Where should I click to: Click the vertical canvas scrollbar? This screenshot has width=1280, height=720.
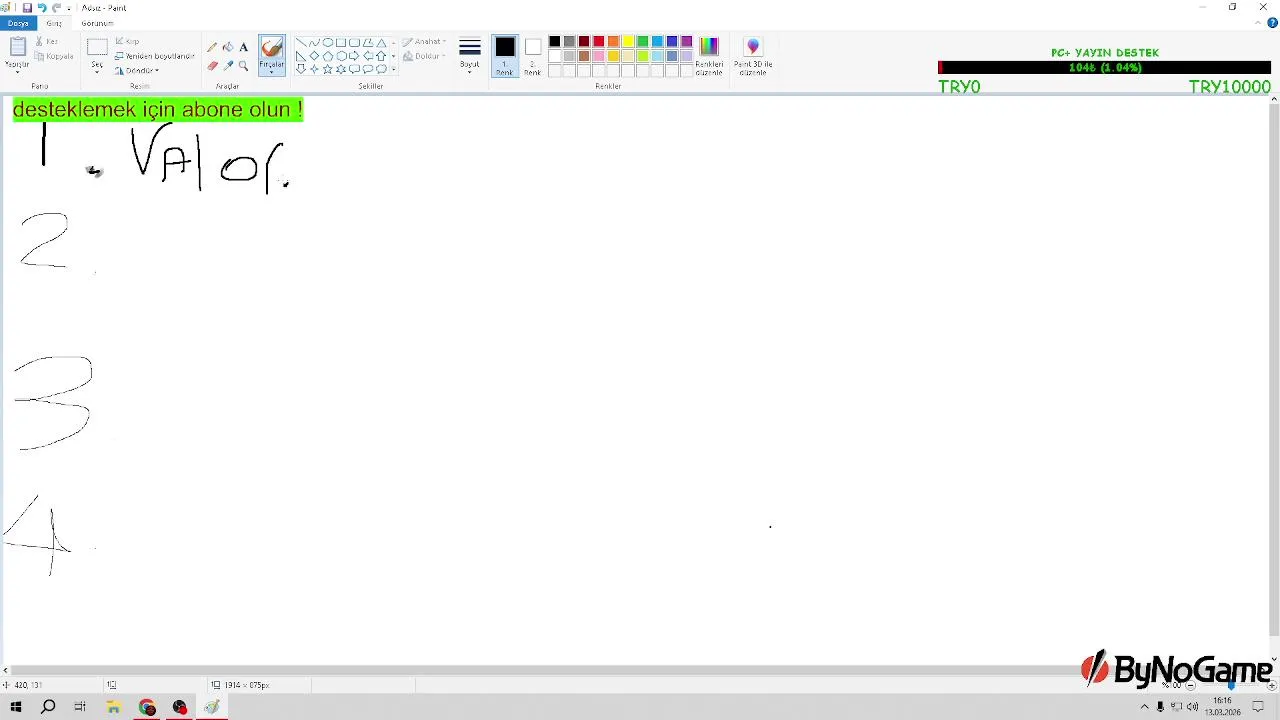pyautogui.click(x=1273, y=370)
